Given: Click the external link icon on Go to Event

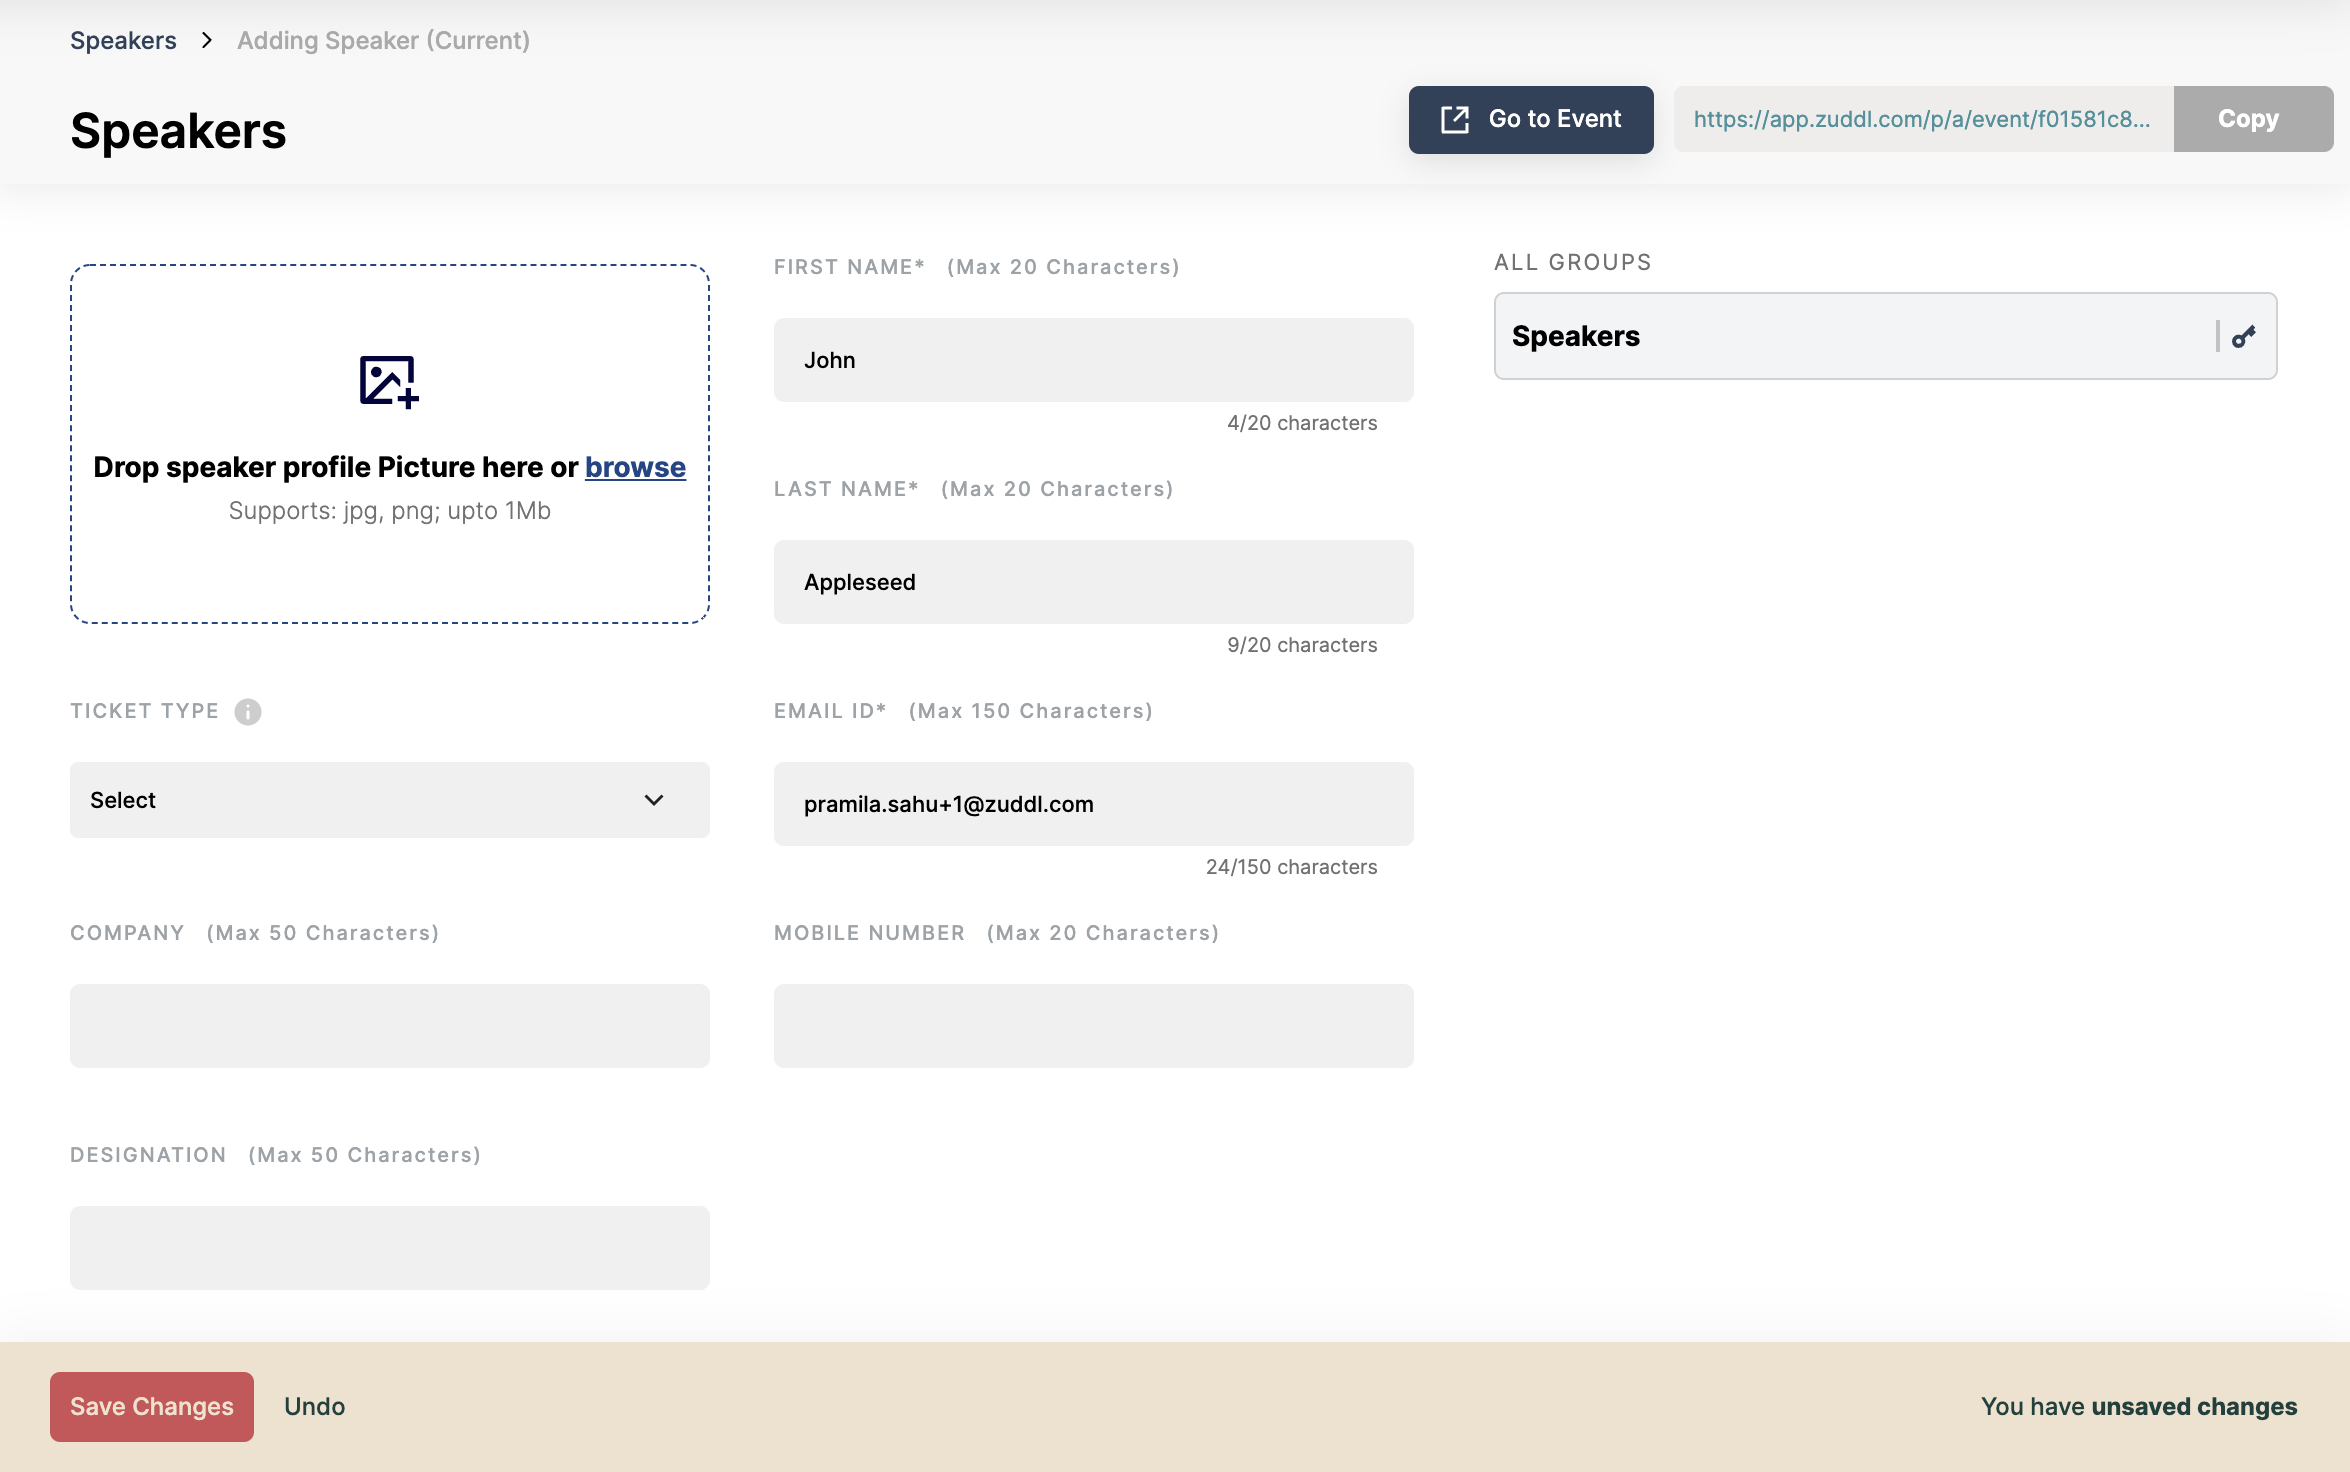Looking at the screenshot, I should coord(1455,119).
